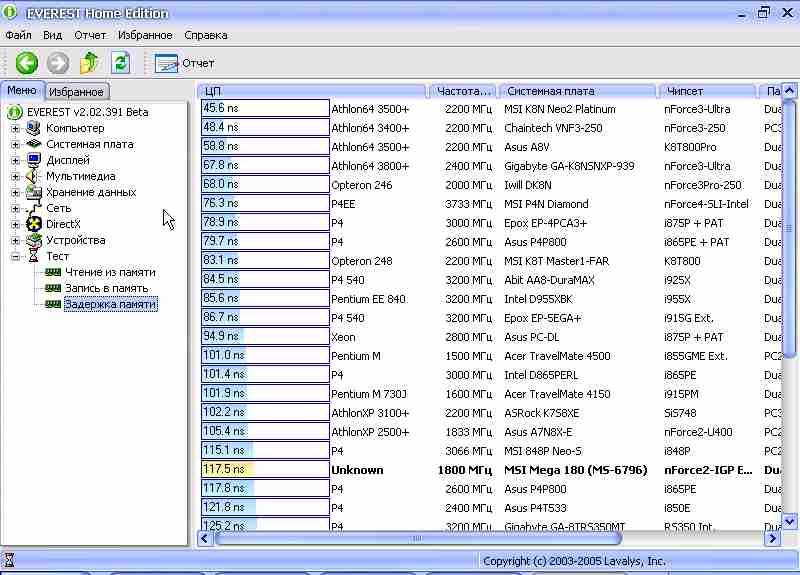Viewport: 800px width, 575px height.
Task: Sort by the ЦП column header
Action: pyautogui.click(x=312, y=91)
